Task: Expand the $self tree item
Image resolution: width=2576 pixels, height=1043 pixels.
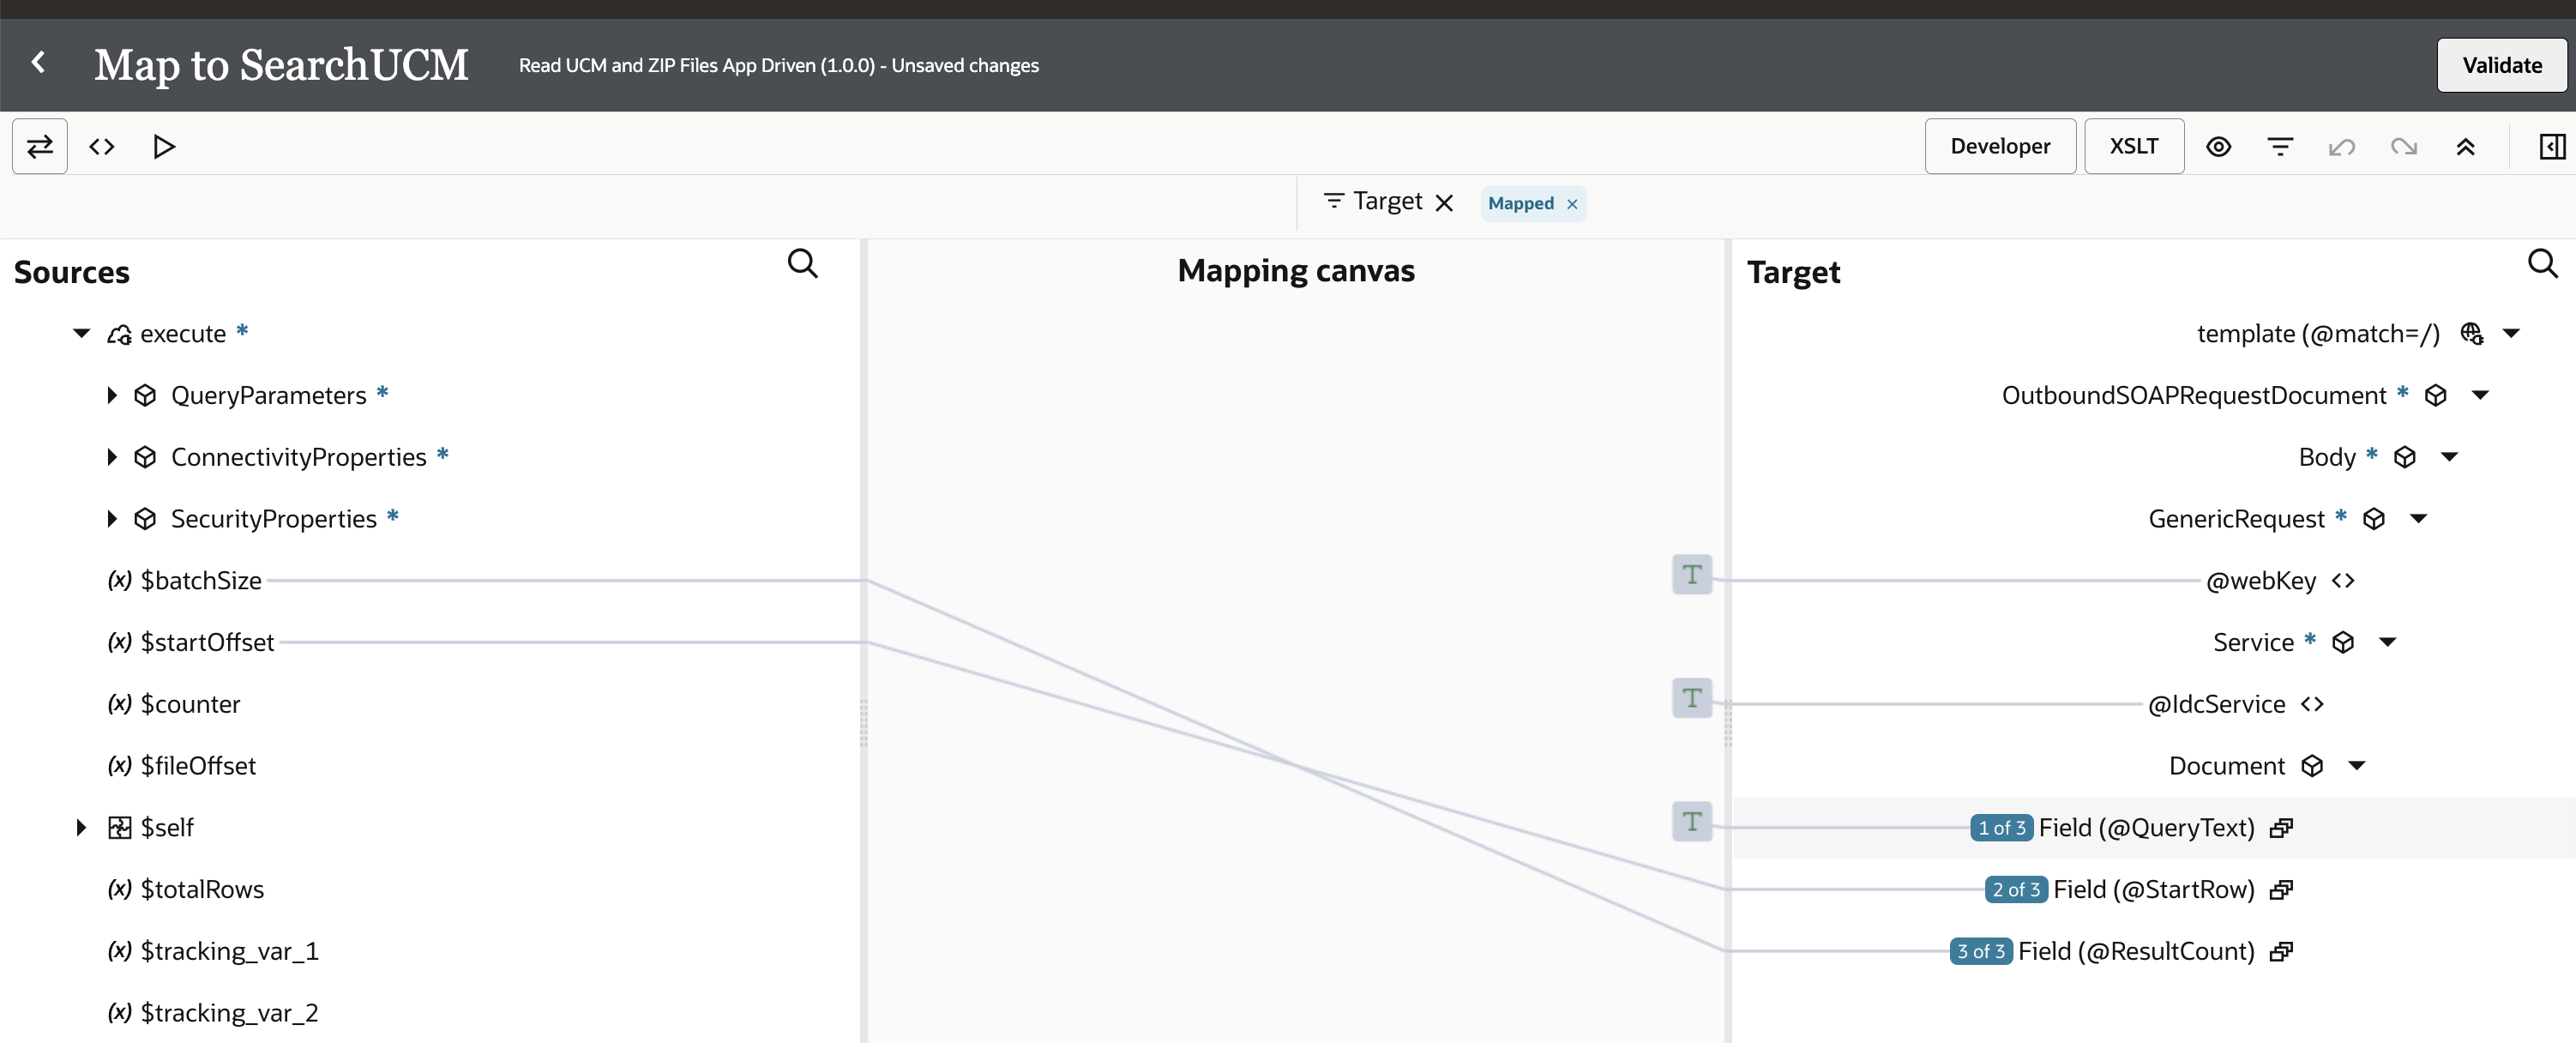Action: pyautogui.click(x=81, y=827)
